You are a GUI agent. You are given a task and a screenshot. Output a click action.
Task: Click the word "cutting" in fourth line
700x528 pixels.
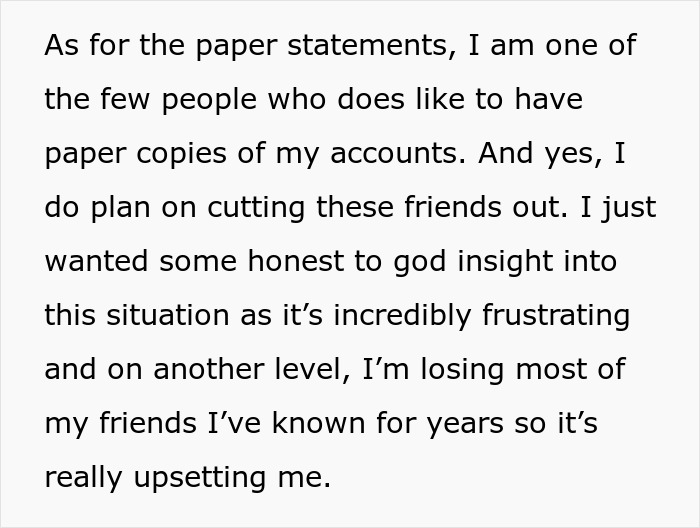click(x=256, y=208)
